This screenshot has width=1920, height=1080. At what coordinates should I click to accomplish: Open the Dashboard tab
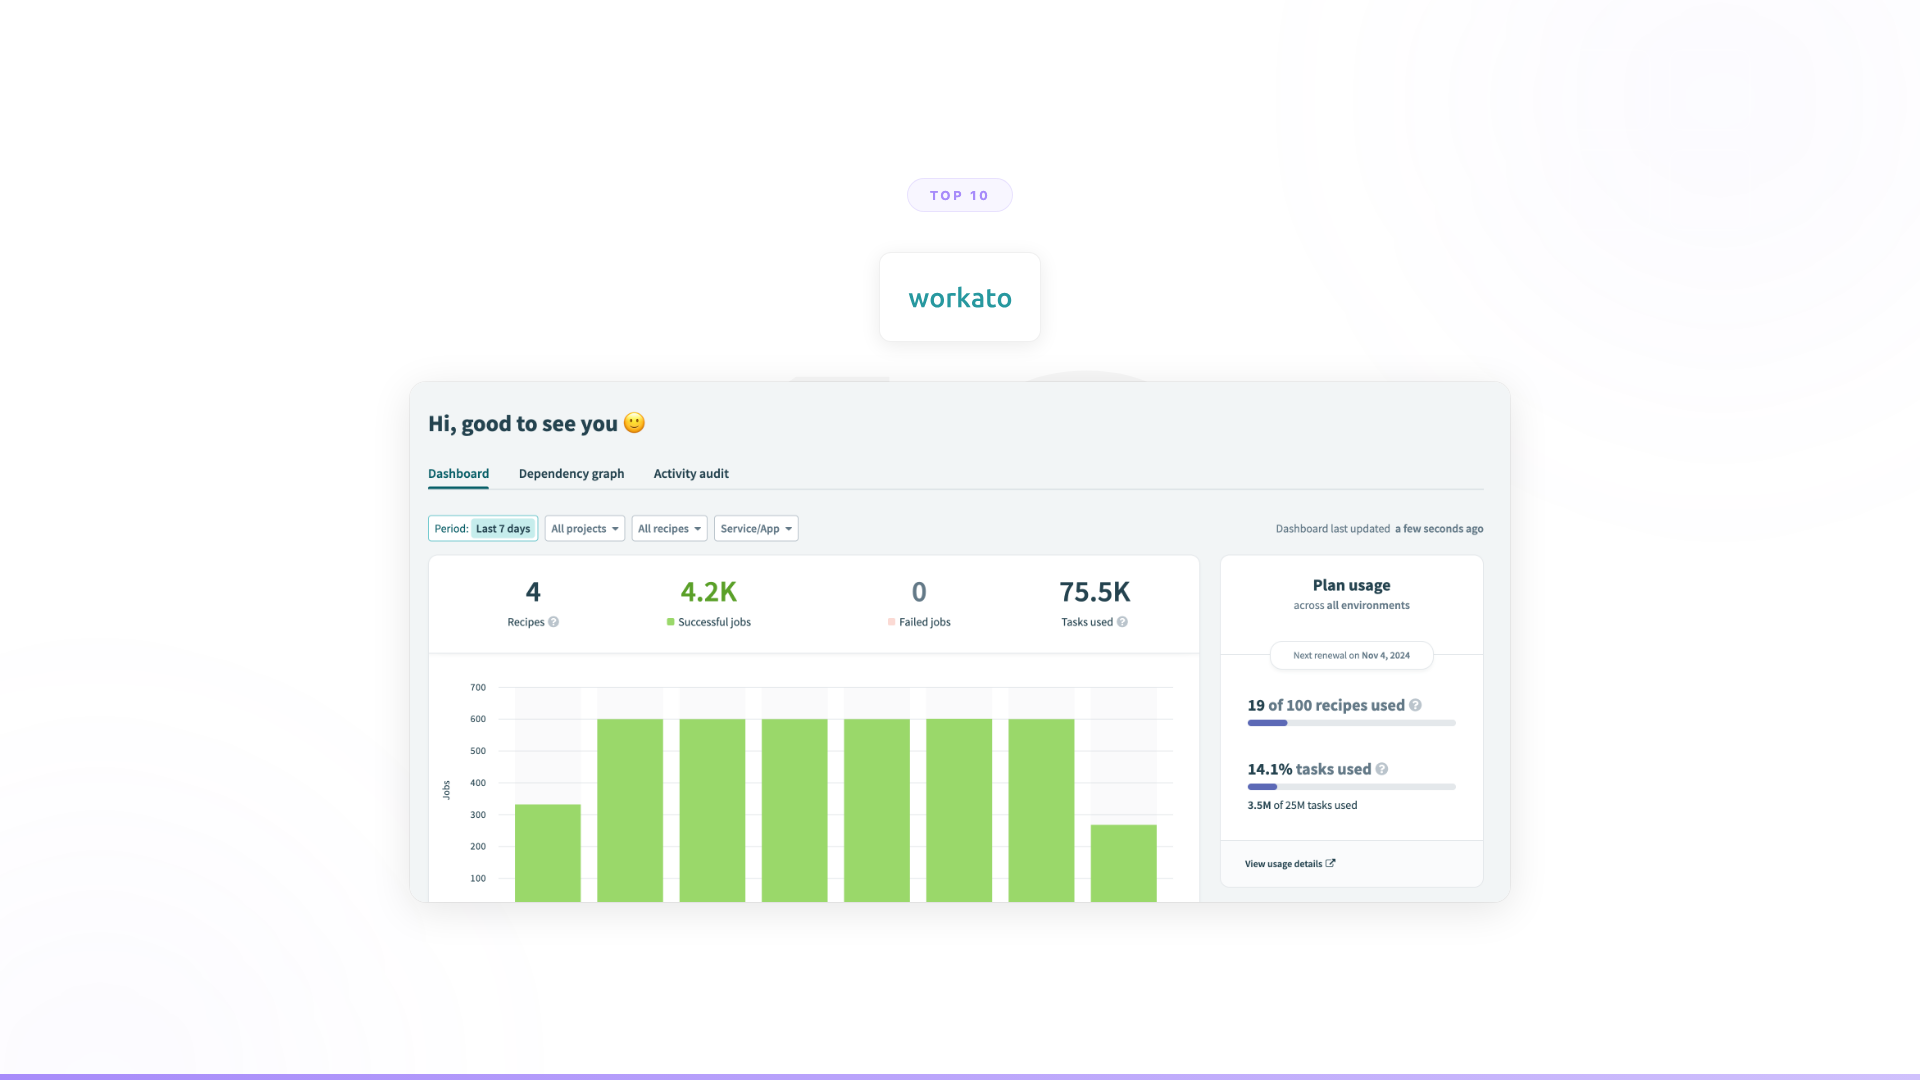coord(458,474)
